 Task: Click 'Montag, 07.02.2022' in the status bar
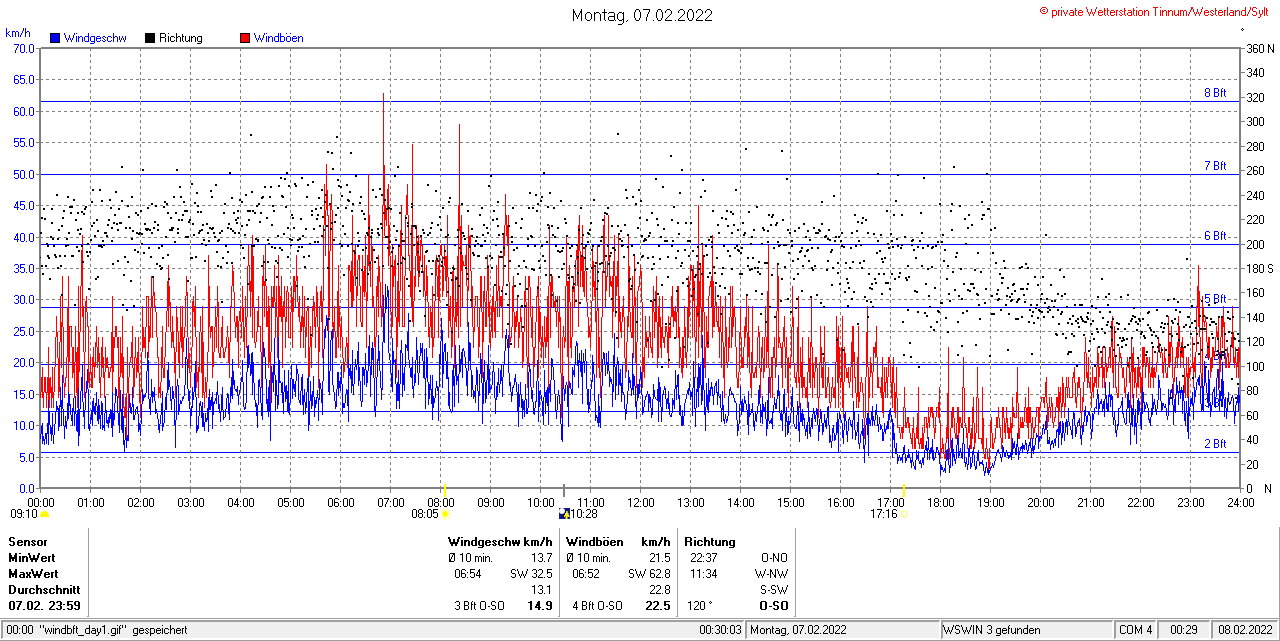pos(800,630)
